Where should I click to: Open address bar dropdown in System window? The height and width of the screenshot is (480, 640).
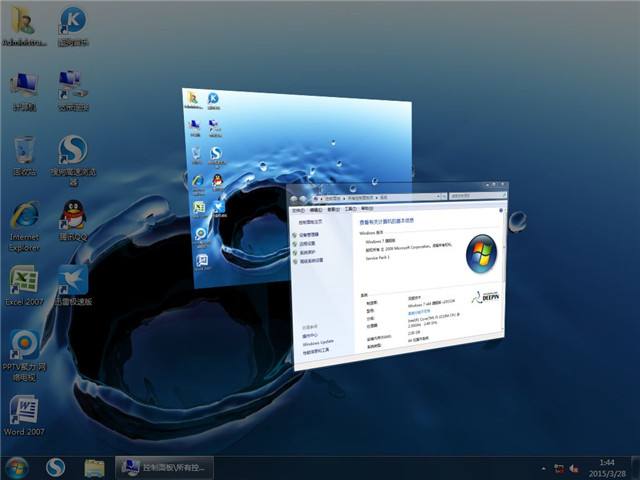coord(438,196)
